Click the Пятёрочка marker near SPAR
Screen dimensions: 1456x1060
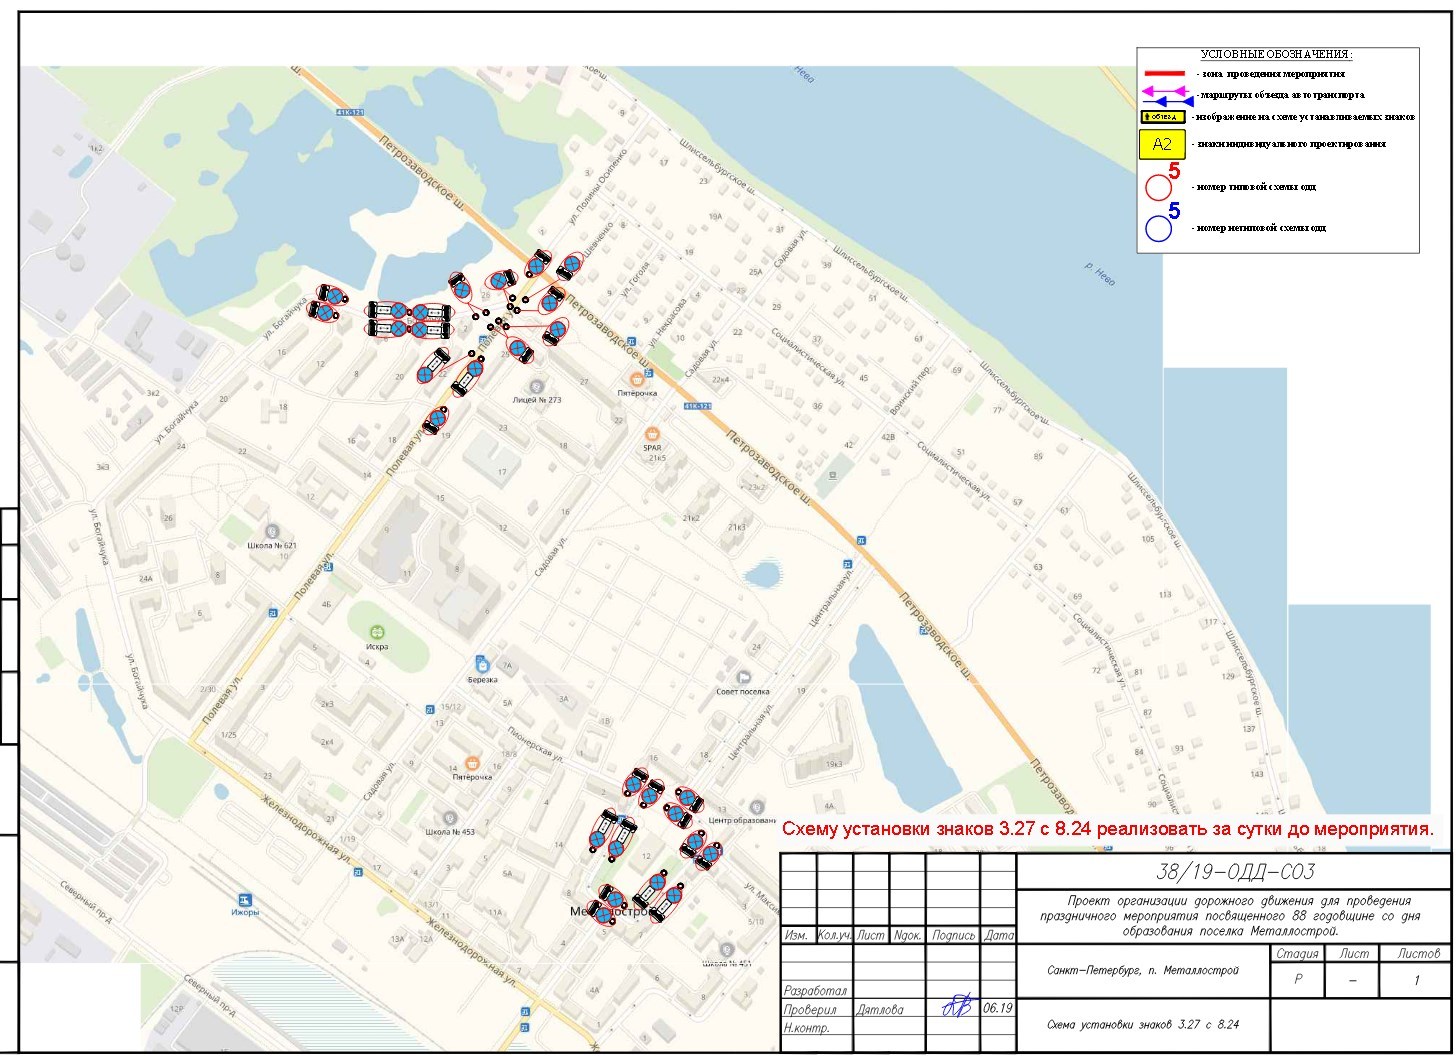(636, 378)
